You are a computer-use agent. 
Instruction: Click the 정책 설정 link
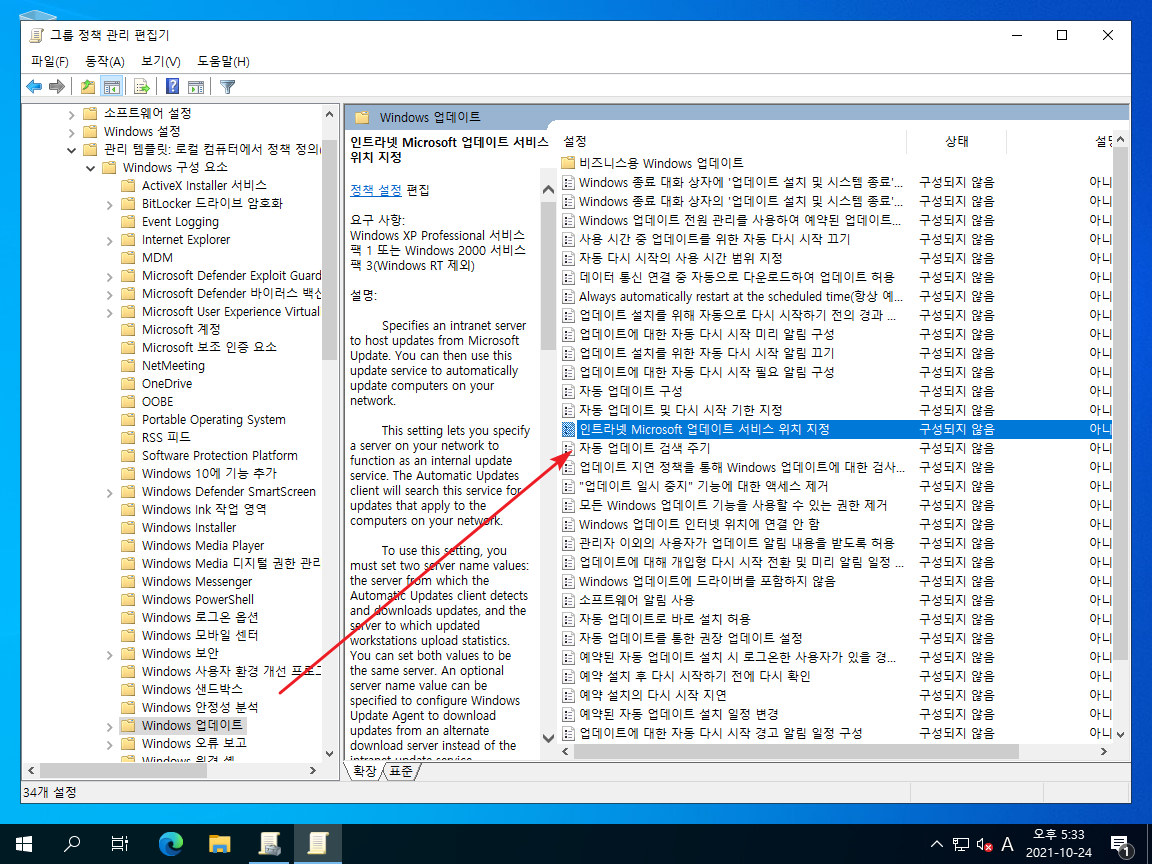click(x=375, y=190)
